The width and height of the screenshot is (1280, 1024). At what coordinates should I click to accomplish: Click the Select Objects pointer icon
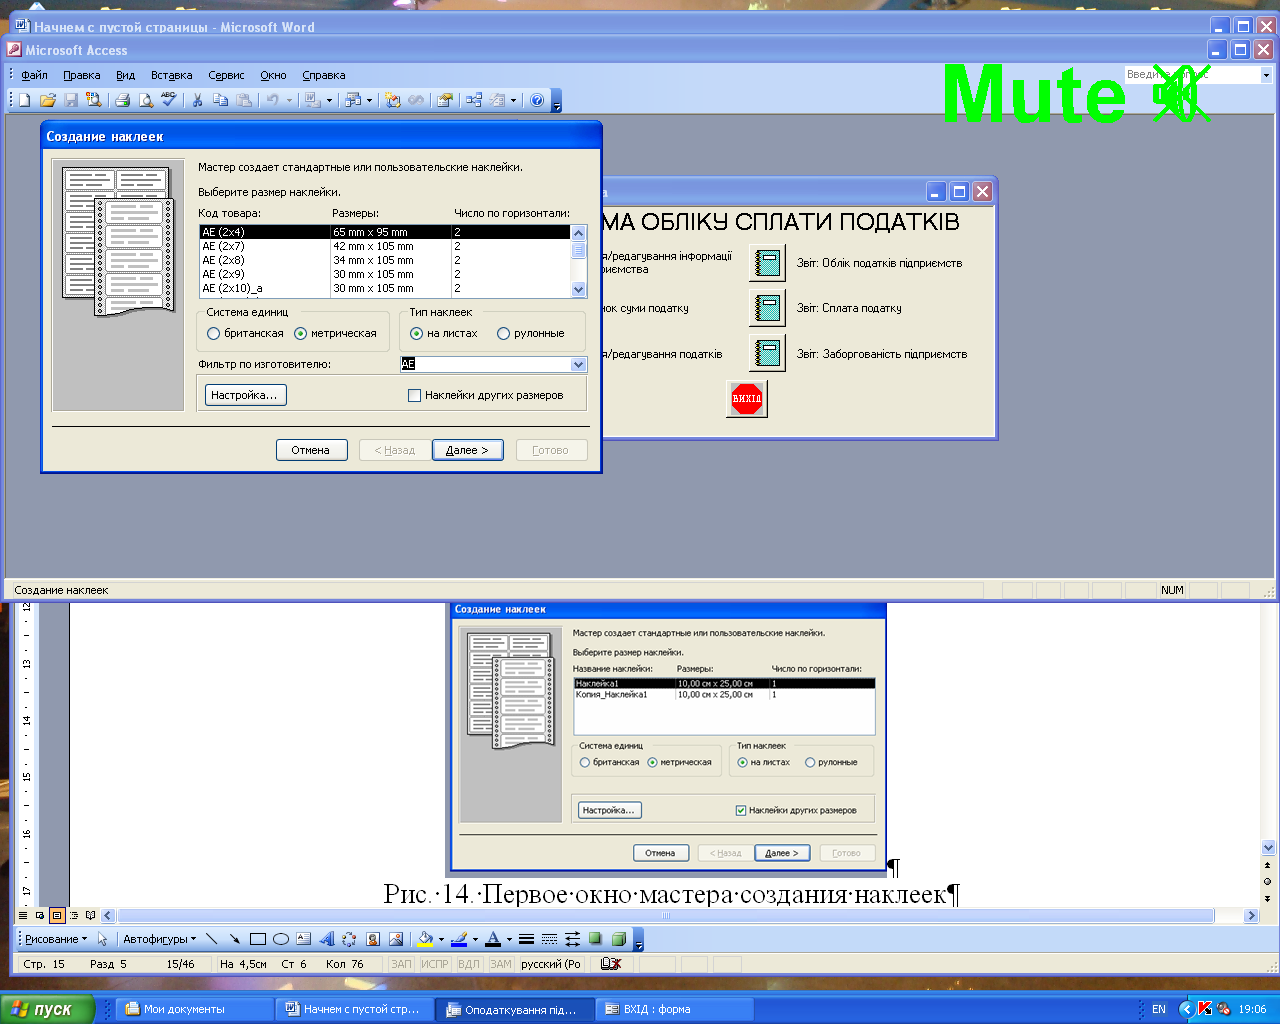[102, 939]
